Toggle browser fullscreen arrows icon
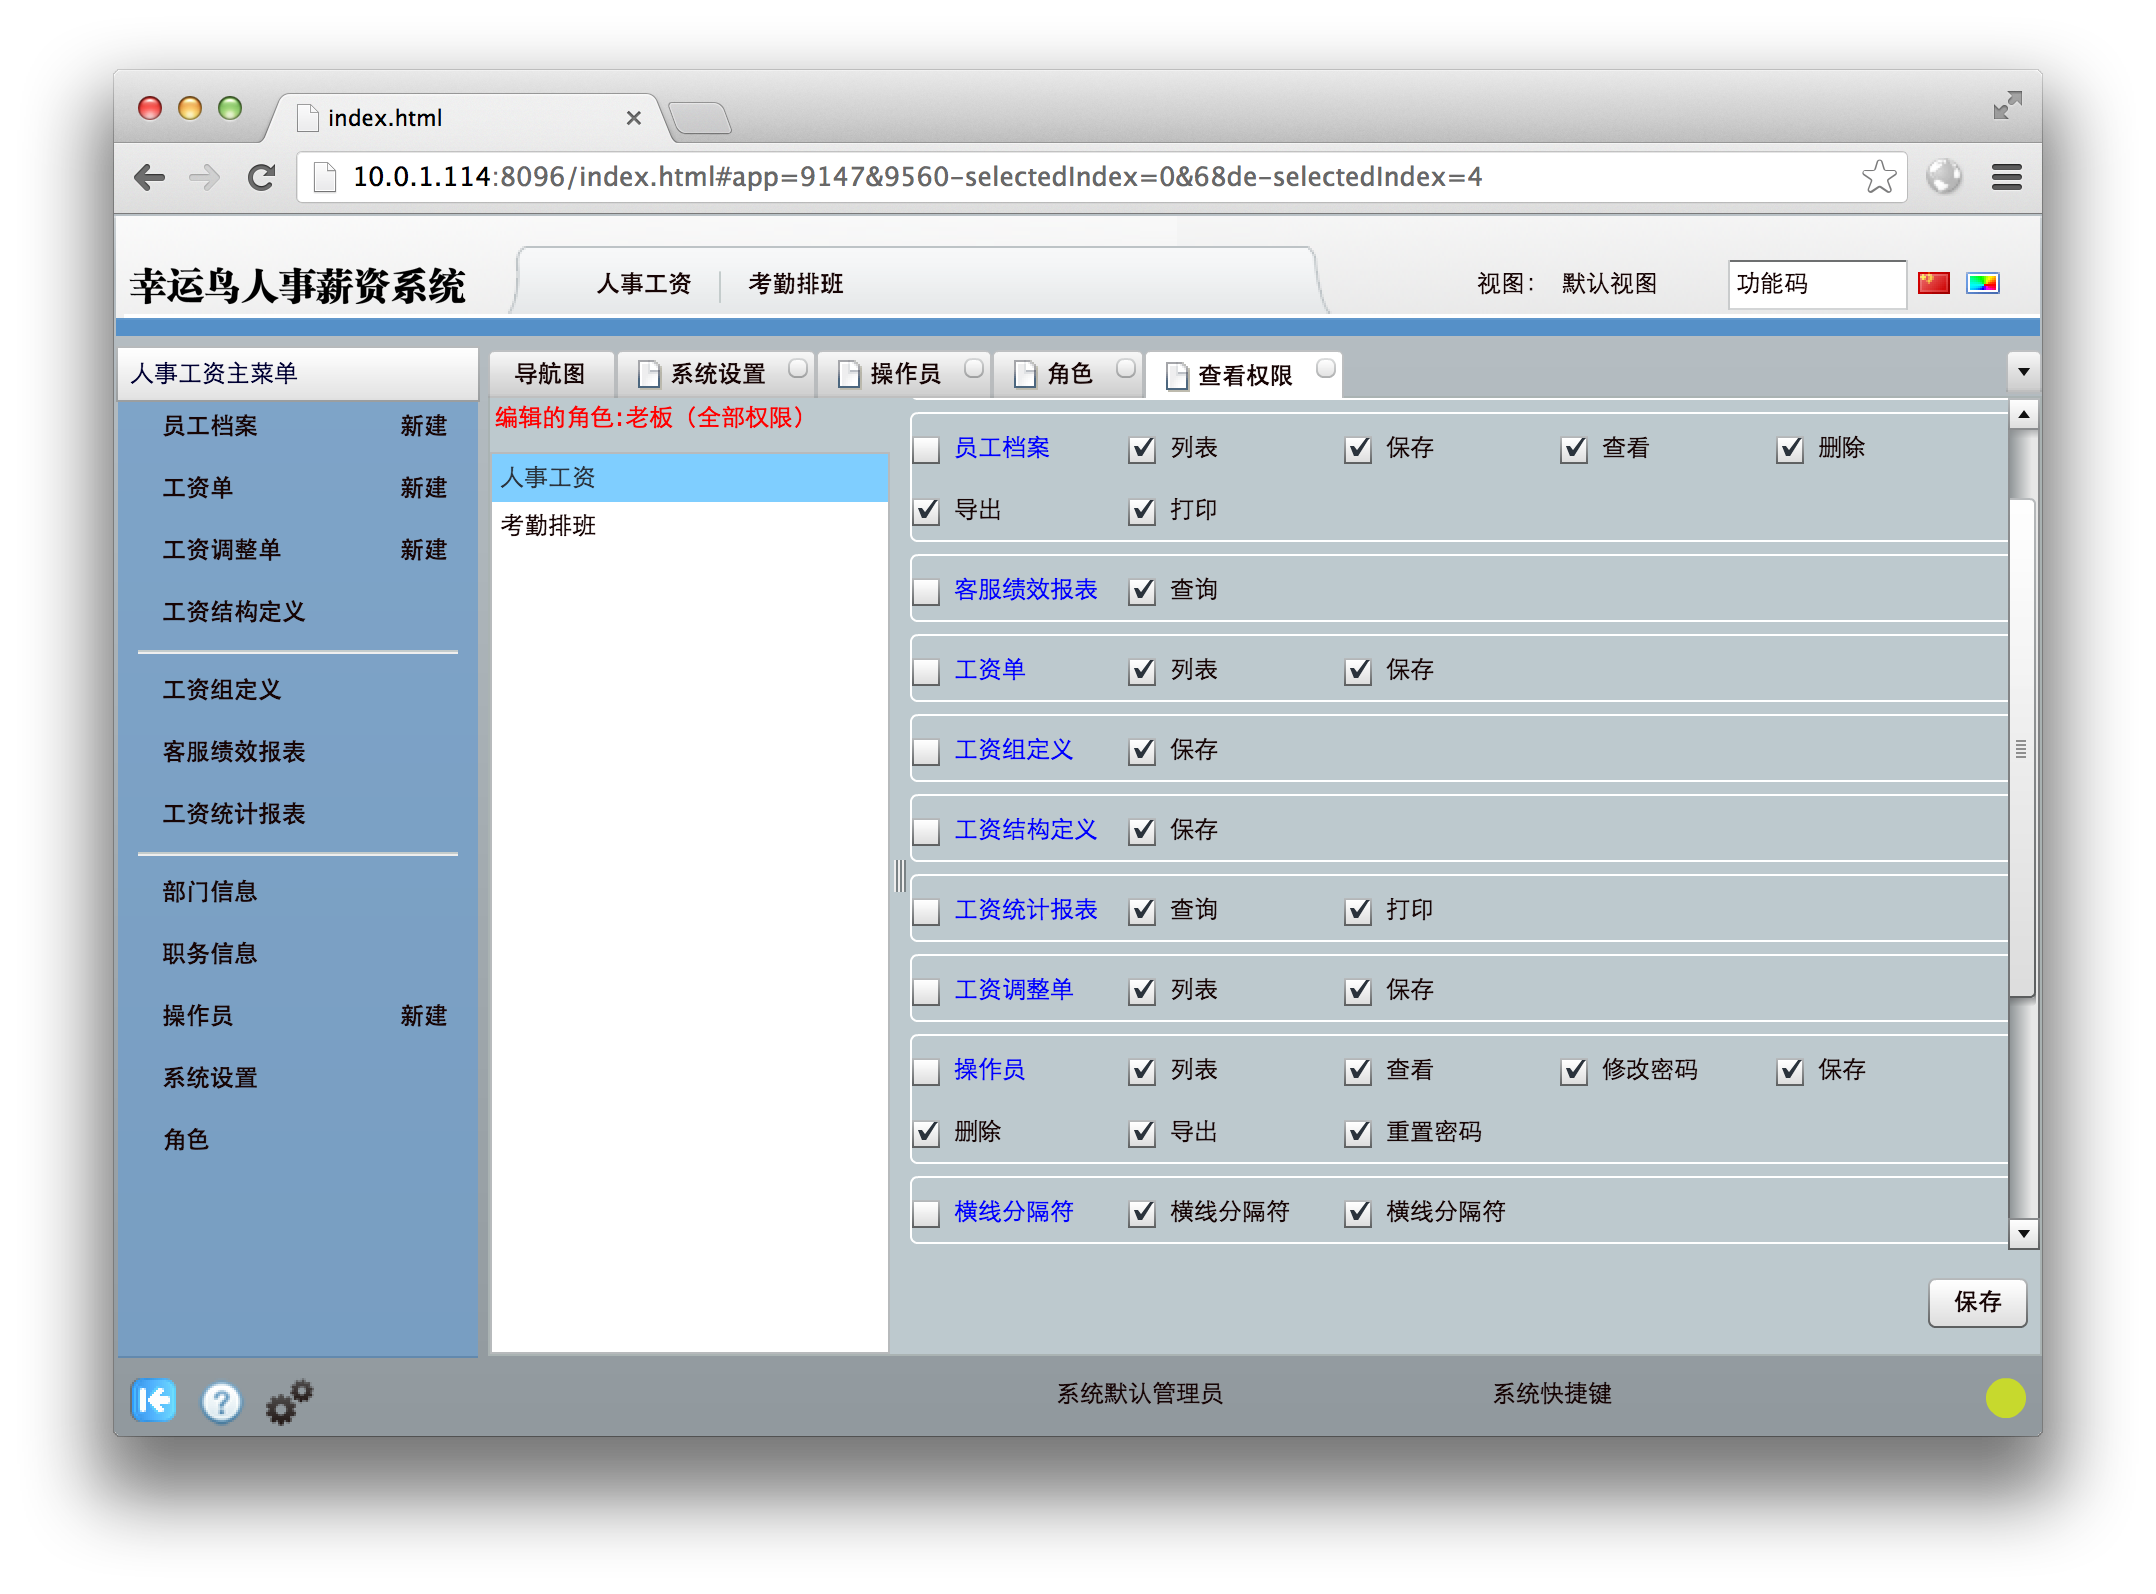Image resolution: width=2156 pixels, height=1594 pixels. click(x=2006, y=105)
